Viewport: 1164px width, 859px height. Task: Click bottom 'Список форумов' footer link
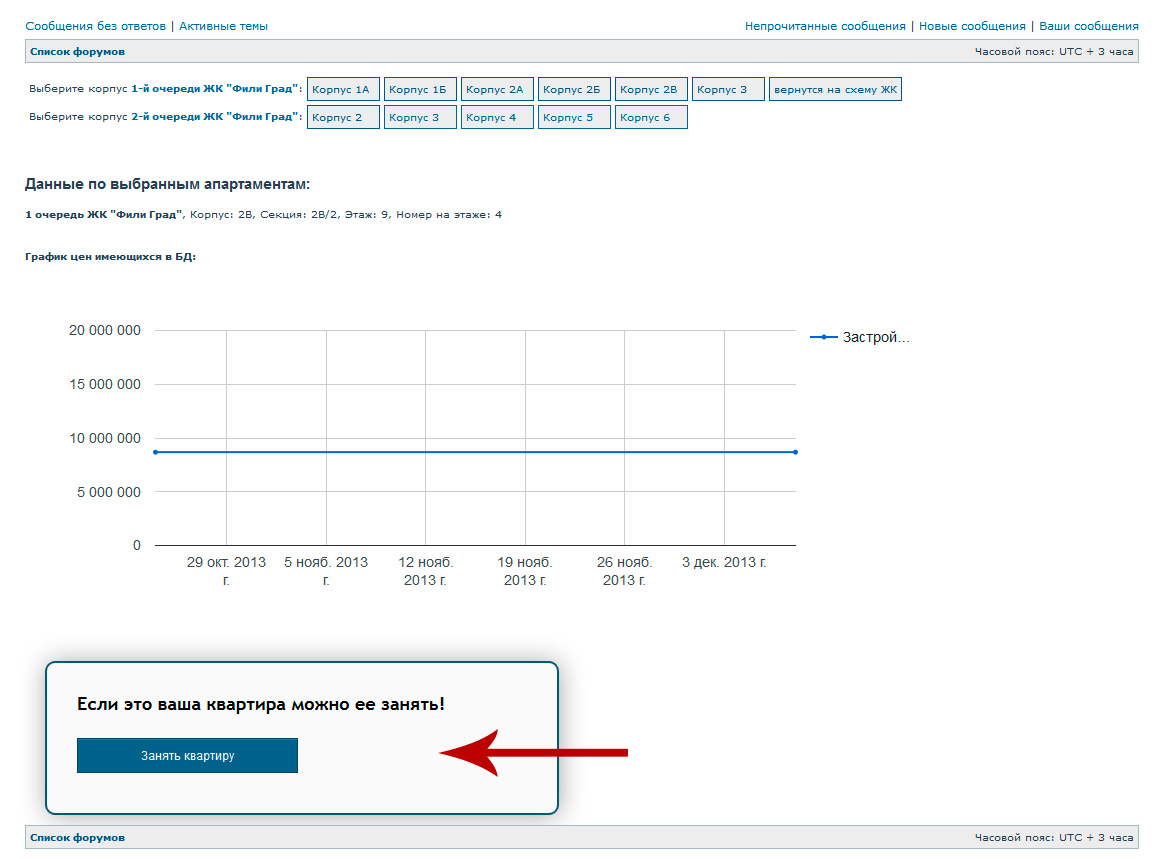tap(77, 837)
